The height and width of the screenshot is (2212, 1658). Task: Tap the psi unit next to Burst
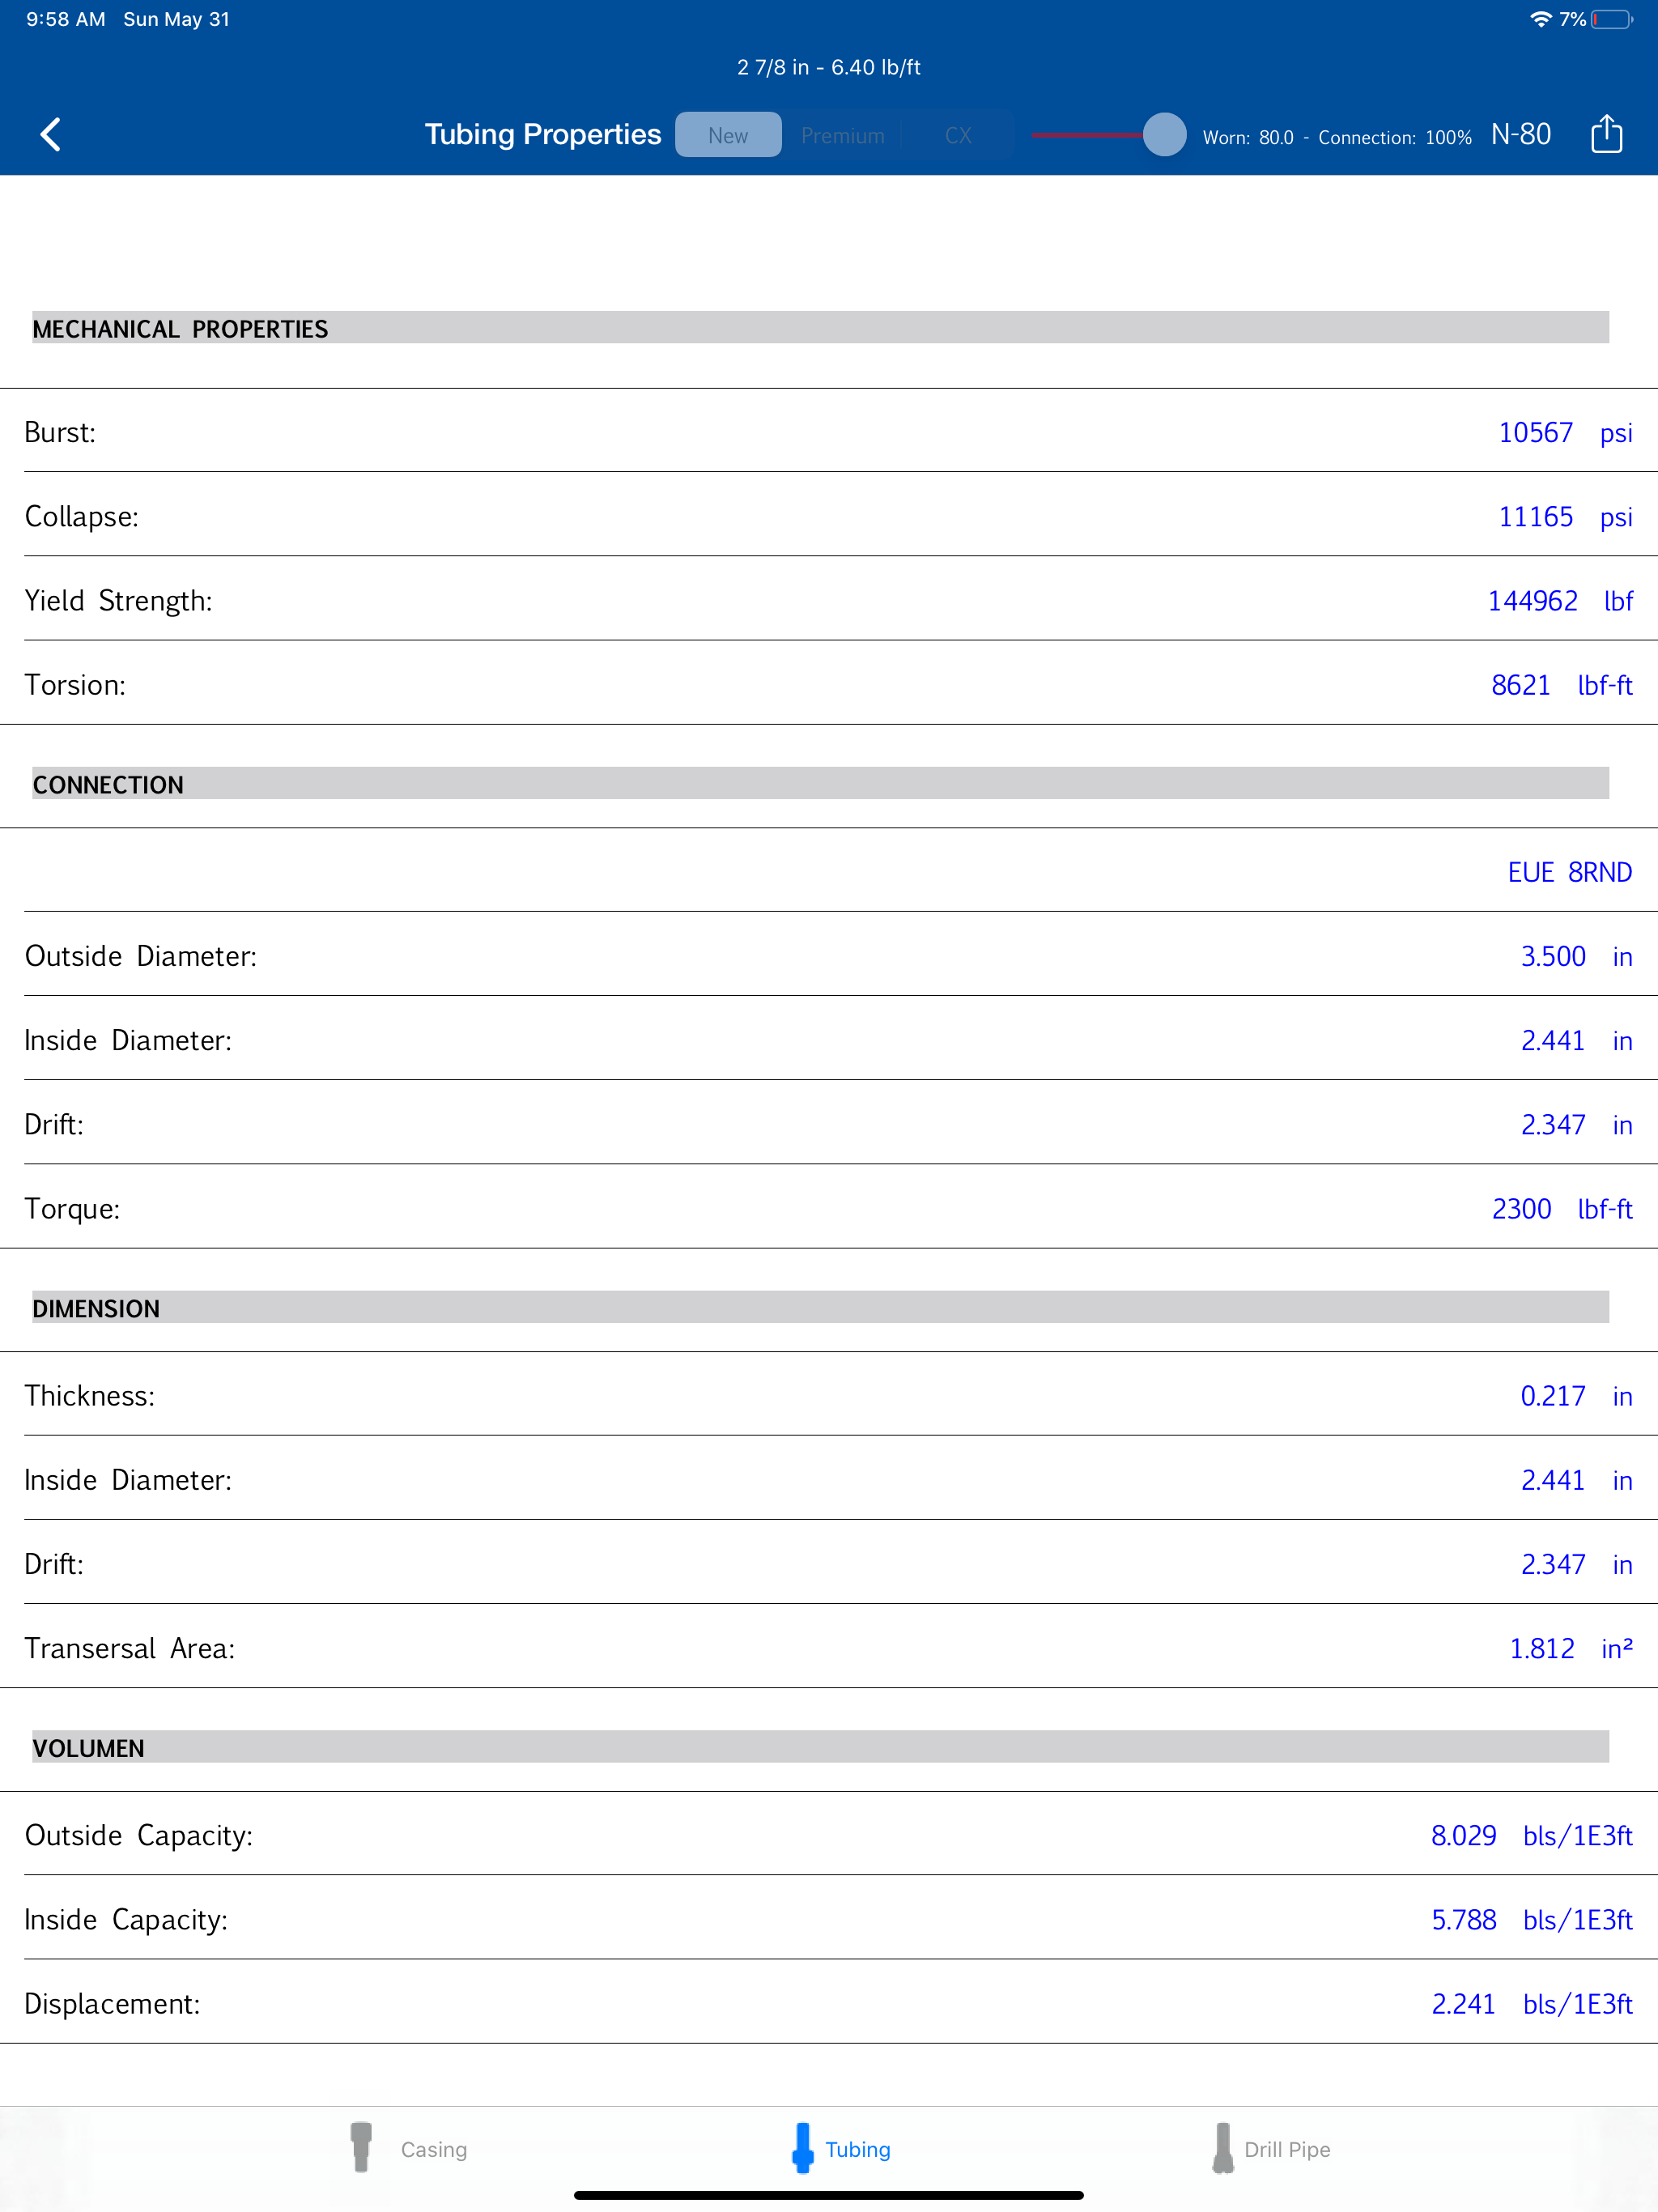point(1616,432)
